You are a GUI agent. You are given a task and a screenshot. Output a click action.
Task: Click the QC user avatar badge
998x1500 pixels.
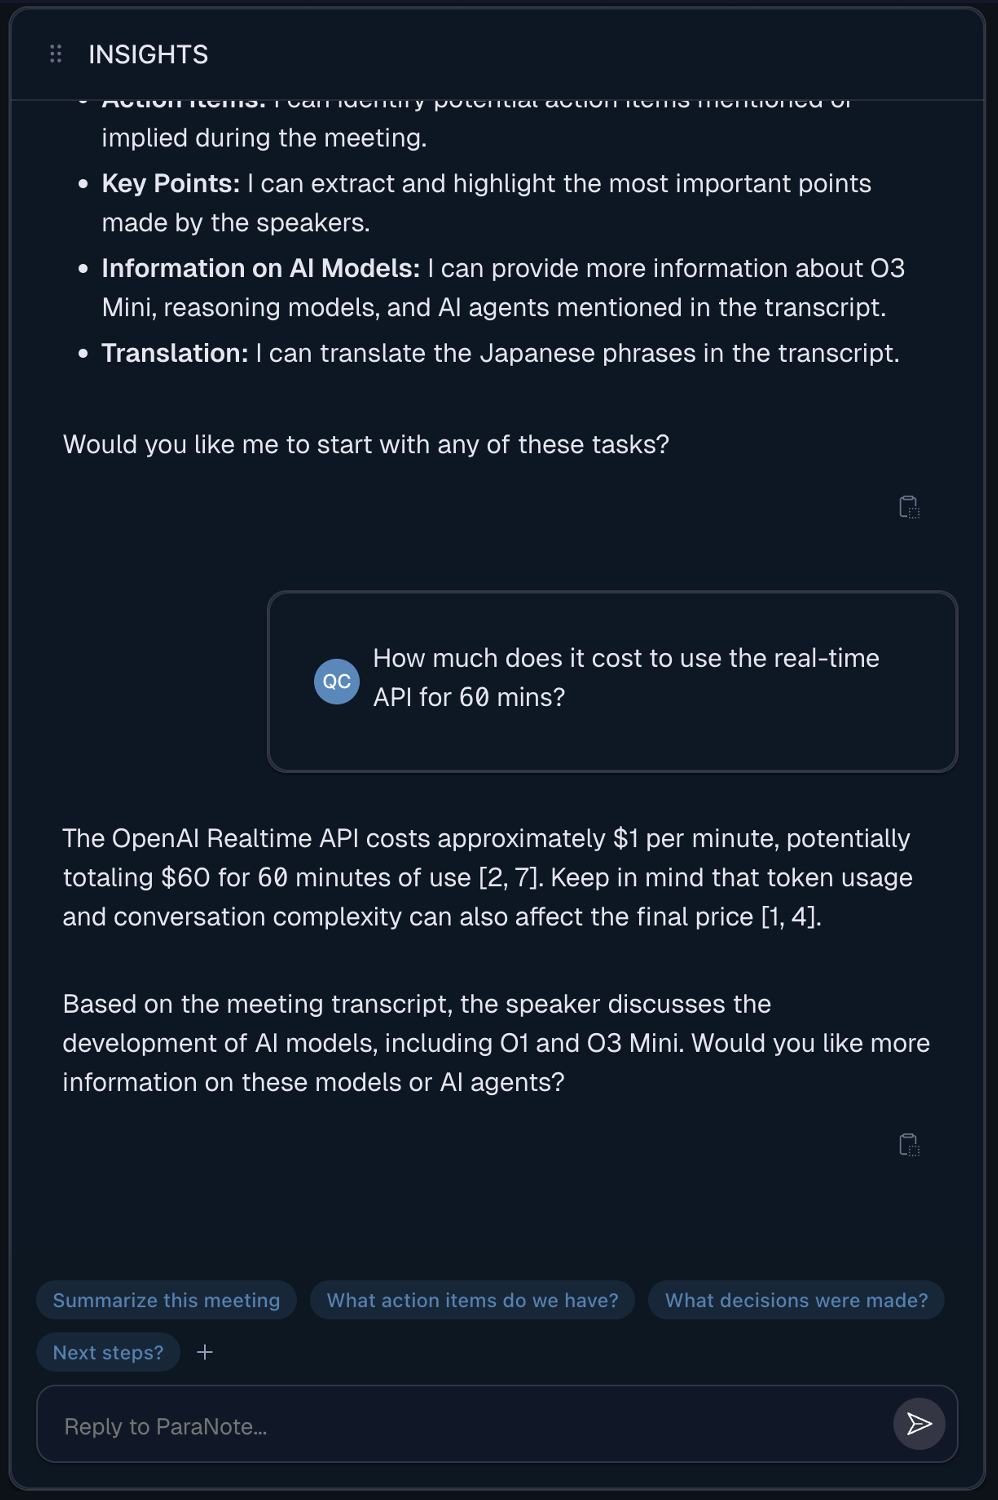click(336, 681)
